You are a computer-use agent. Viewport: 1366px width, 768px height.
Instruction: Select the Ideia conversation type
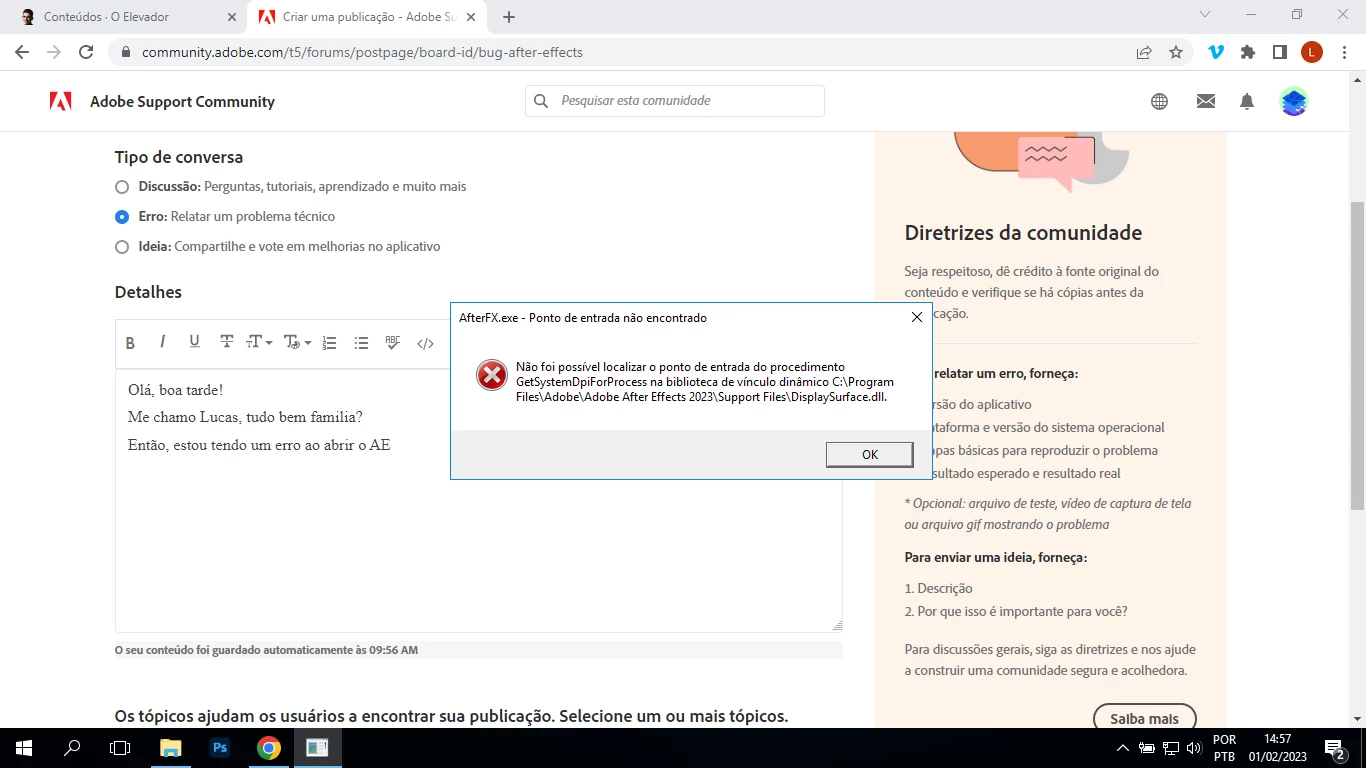(122, 247)
